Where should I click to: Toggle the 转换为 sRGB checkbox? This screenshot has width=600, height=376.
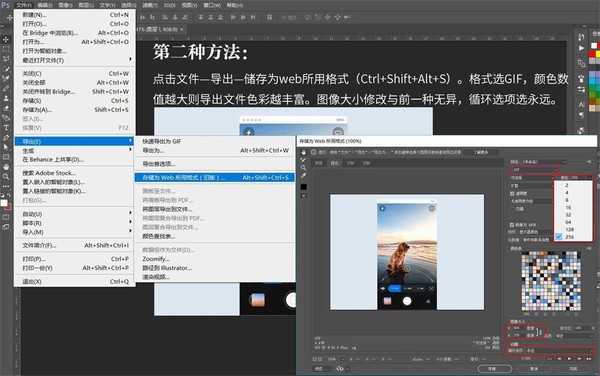point(511,225)
